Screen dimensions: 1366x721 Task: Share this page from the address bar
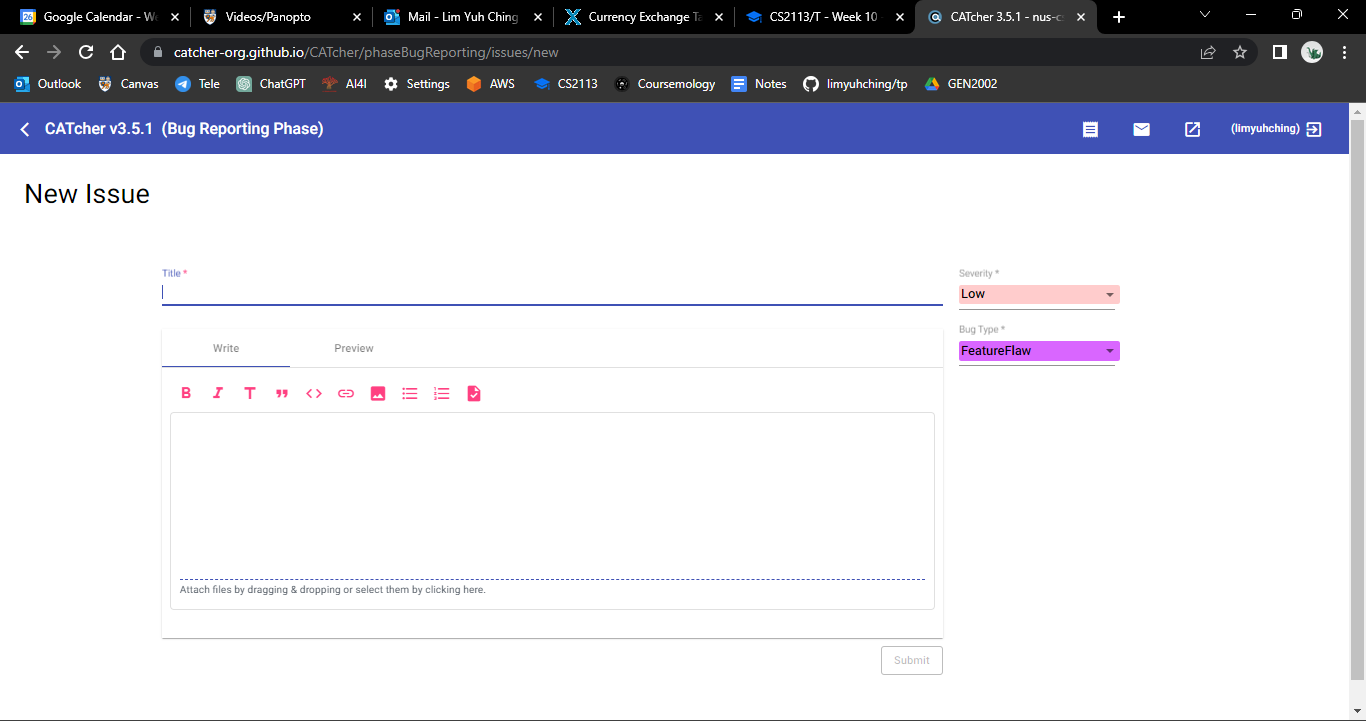tap(1208, 52)
